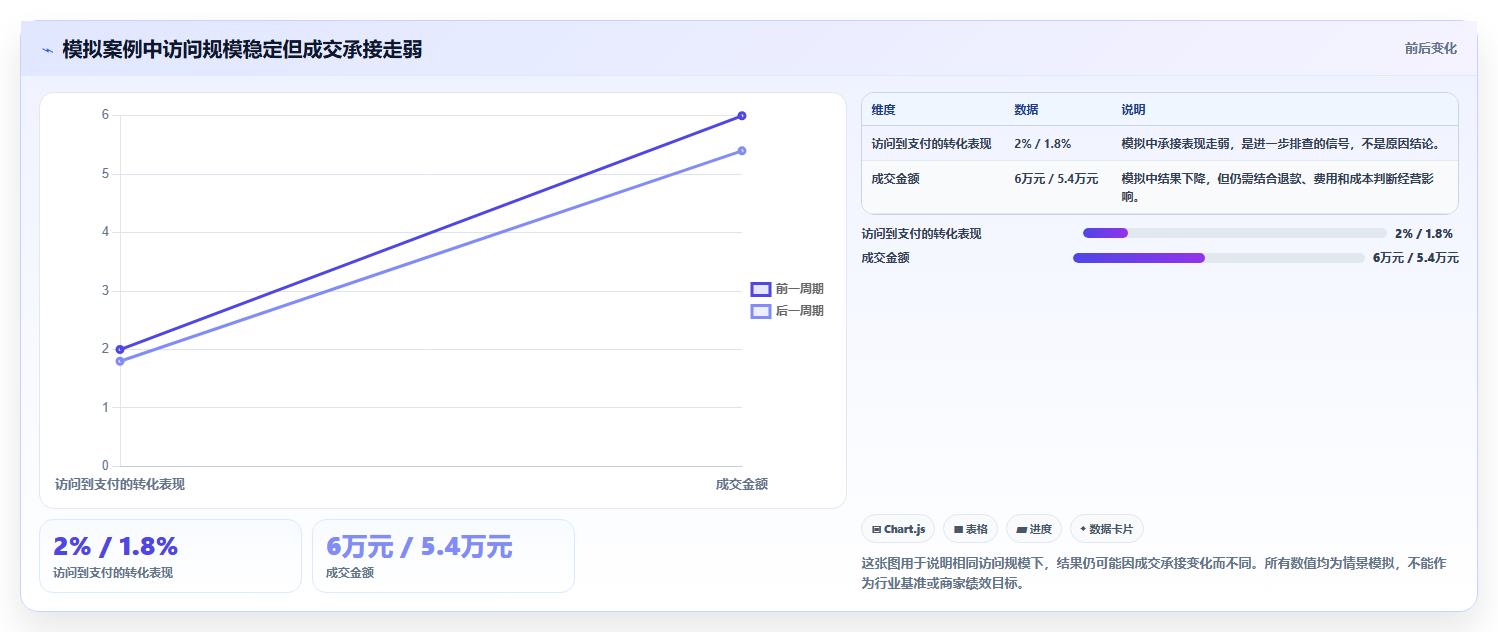Click the description starting with 模拟中承接表现走弱
Image resolution: width=1498 pixels, height=632 pixels.
point(1281,144)
